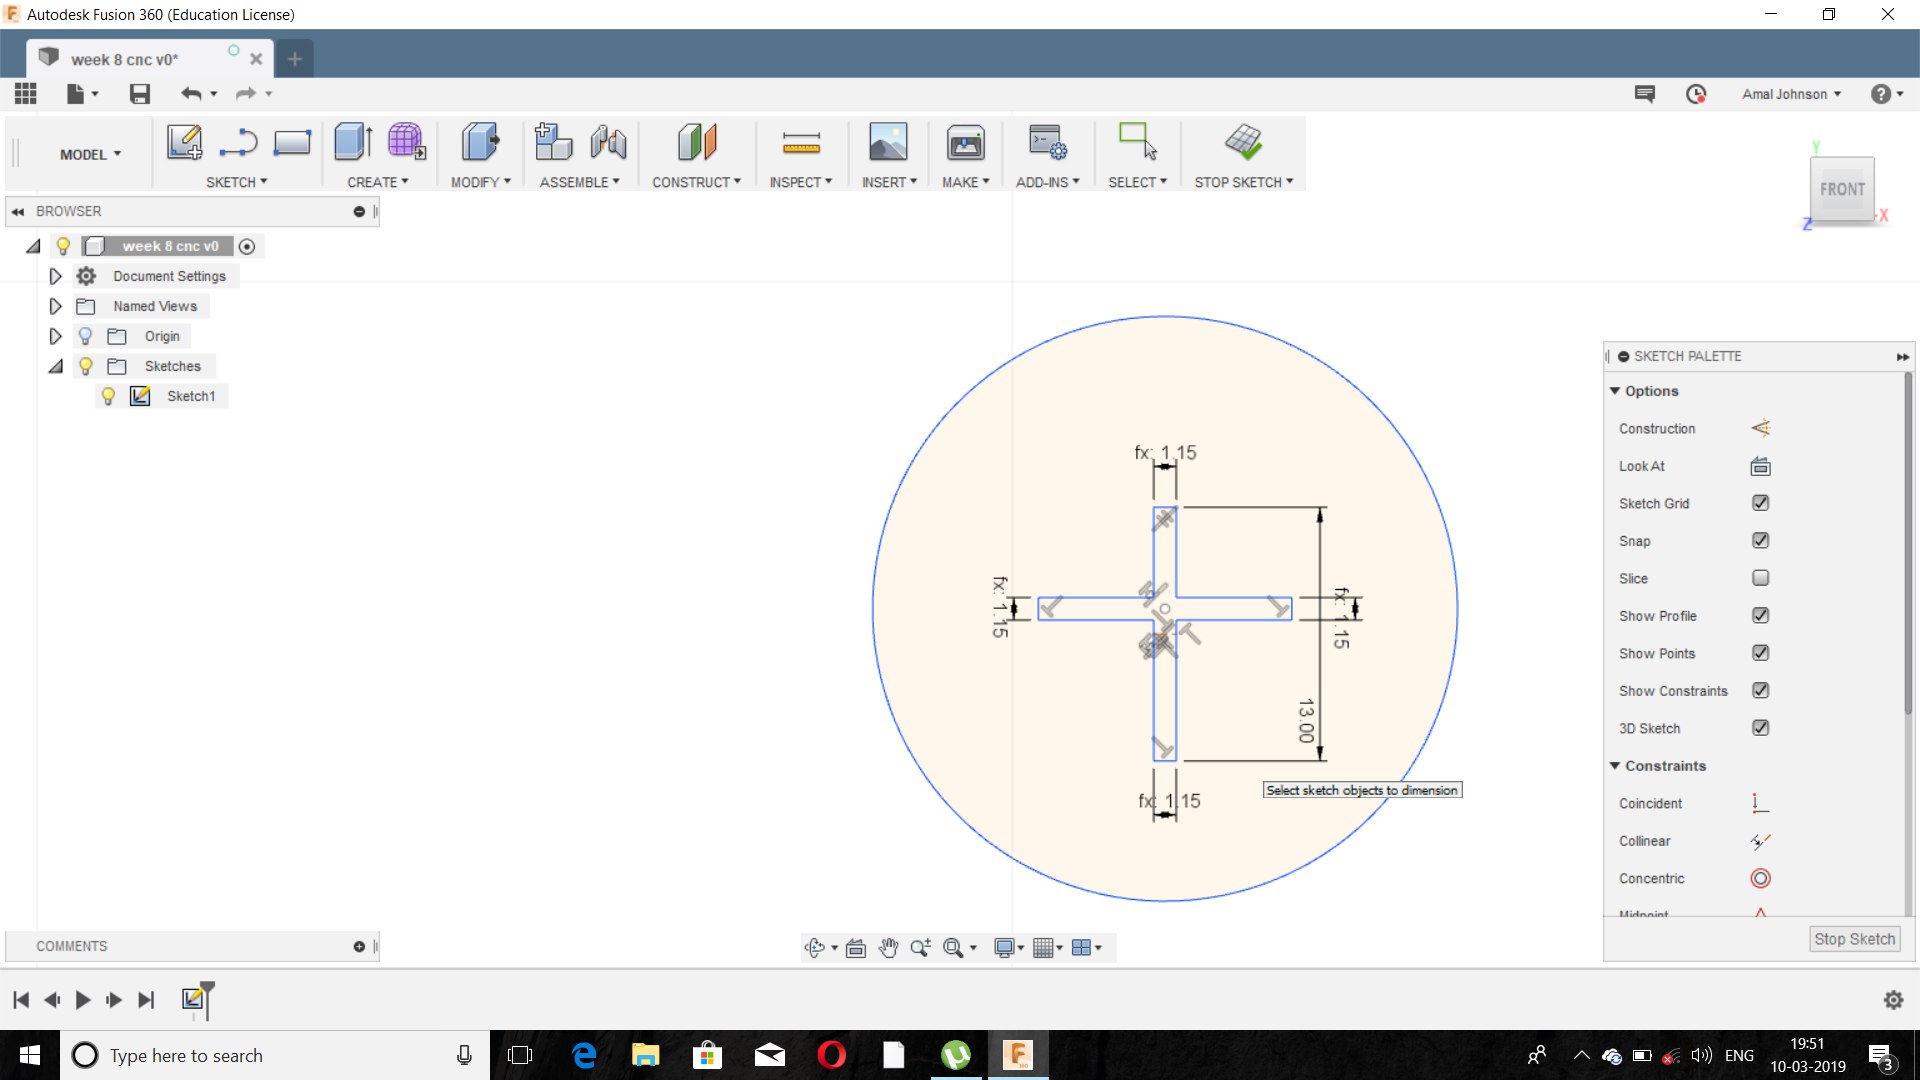1920x1080 pixels.
Task: Expand the Origin folder node
Action: coord(56,336)
